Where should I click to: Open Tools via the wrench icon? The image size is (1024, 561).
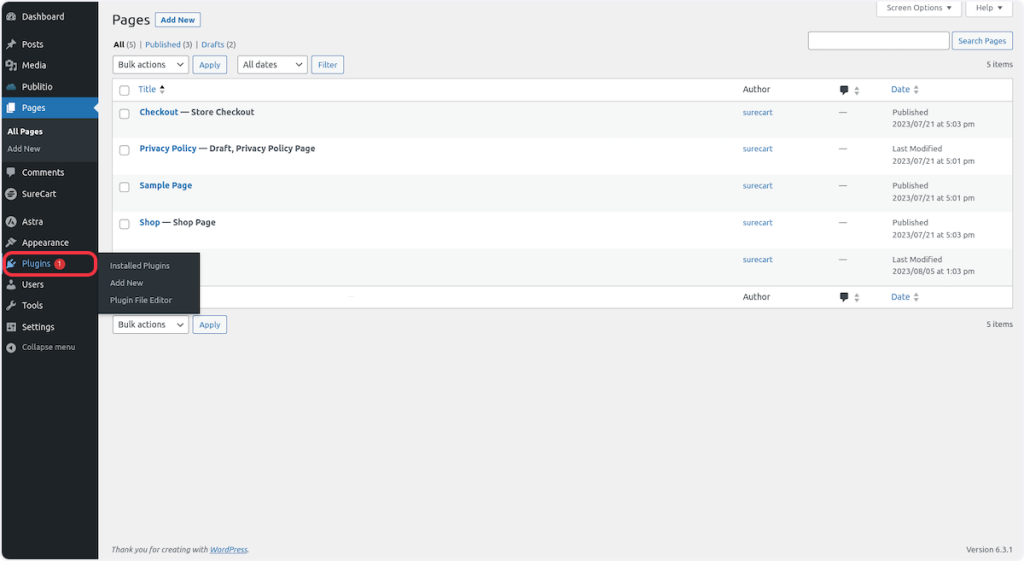[11, 305]
